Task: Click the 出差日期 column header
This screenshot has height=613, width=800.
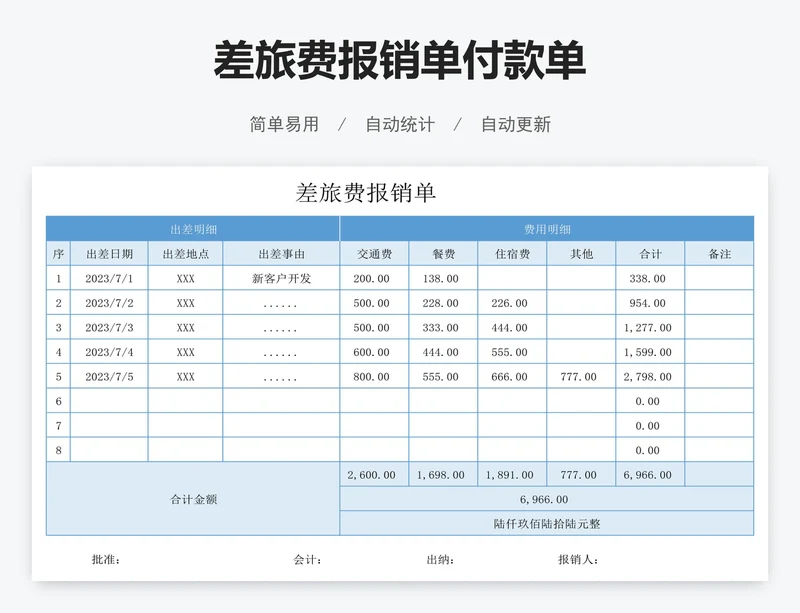Action: pyautogui.click(x=109, y=254)
